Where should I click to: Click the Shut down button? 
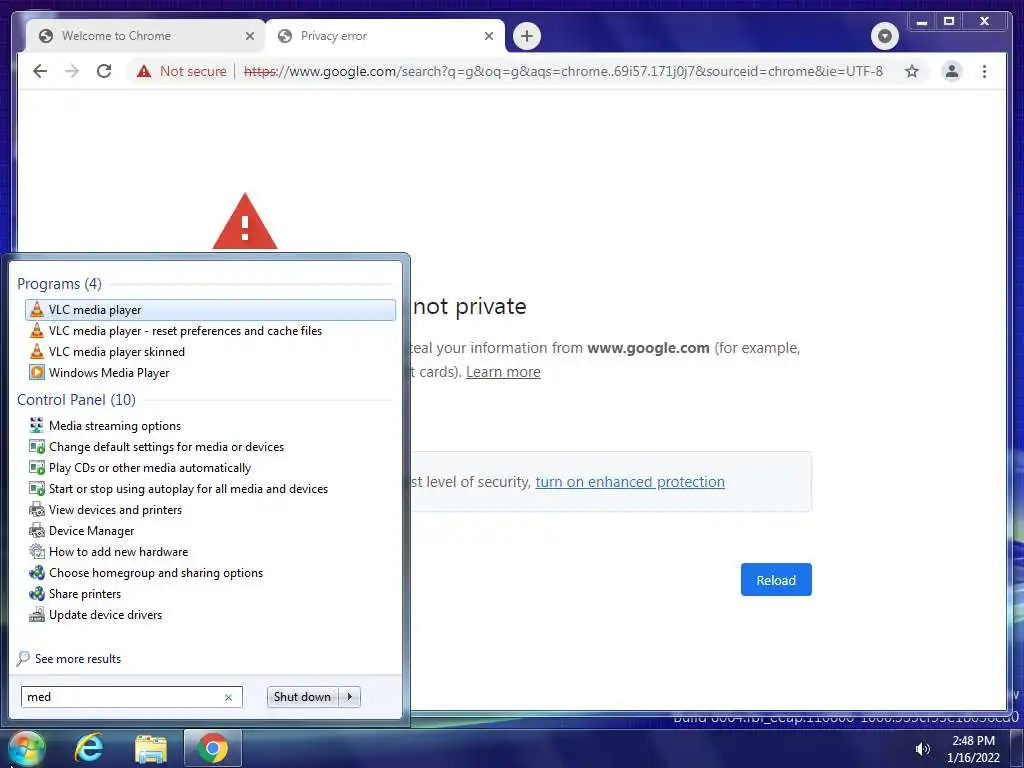point(302,697)
